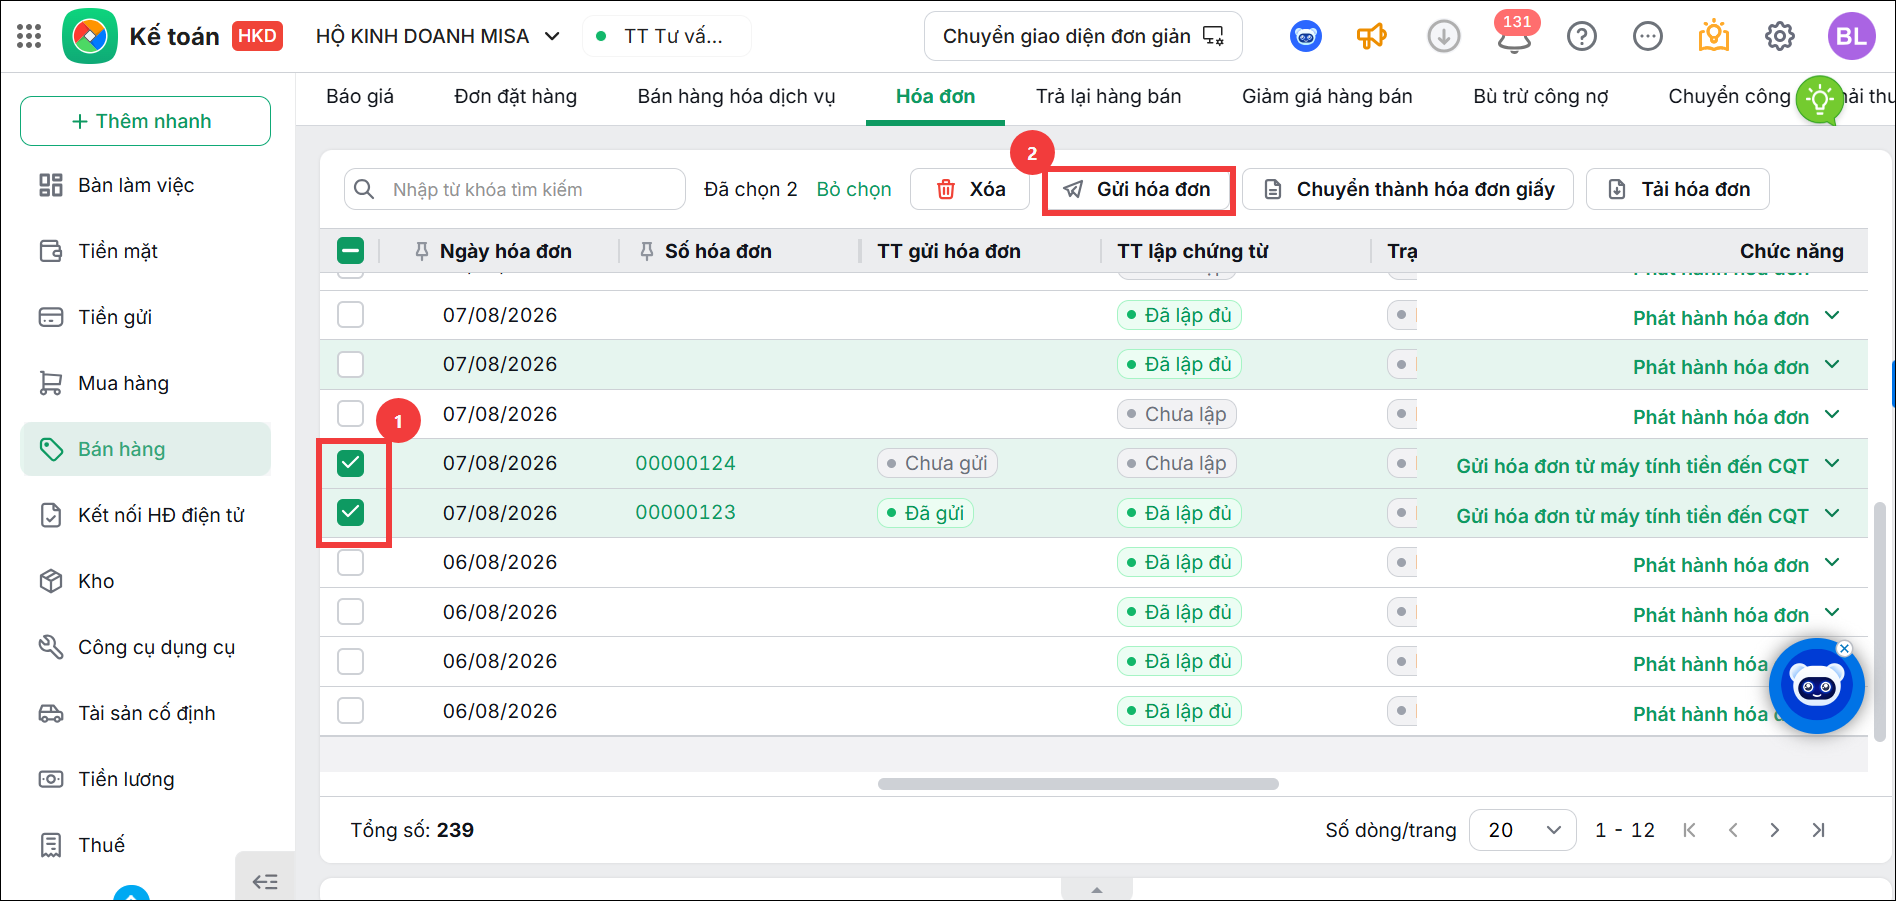Switch to Báo giá tab
The width and height of the screenshot is (1896, 901).
pyautogui.click(x=360, y=97)
